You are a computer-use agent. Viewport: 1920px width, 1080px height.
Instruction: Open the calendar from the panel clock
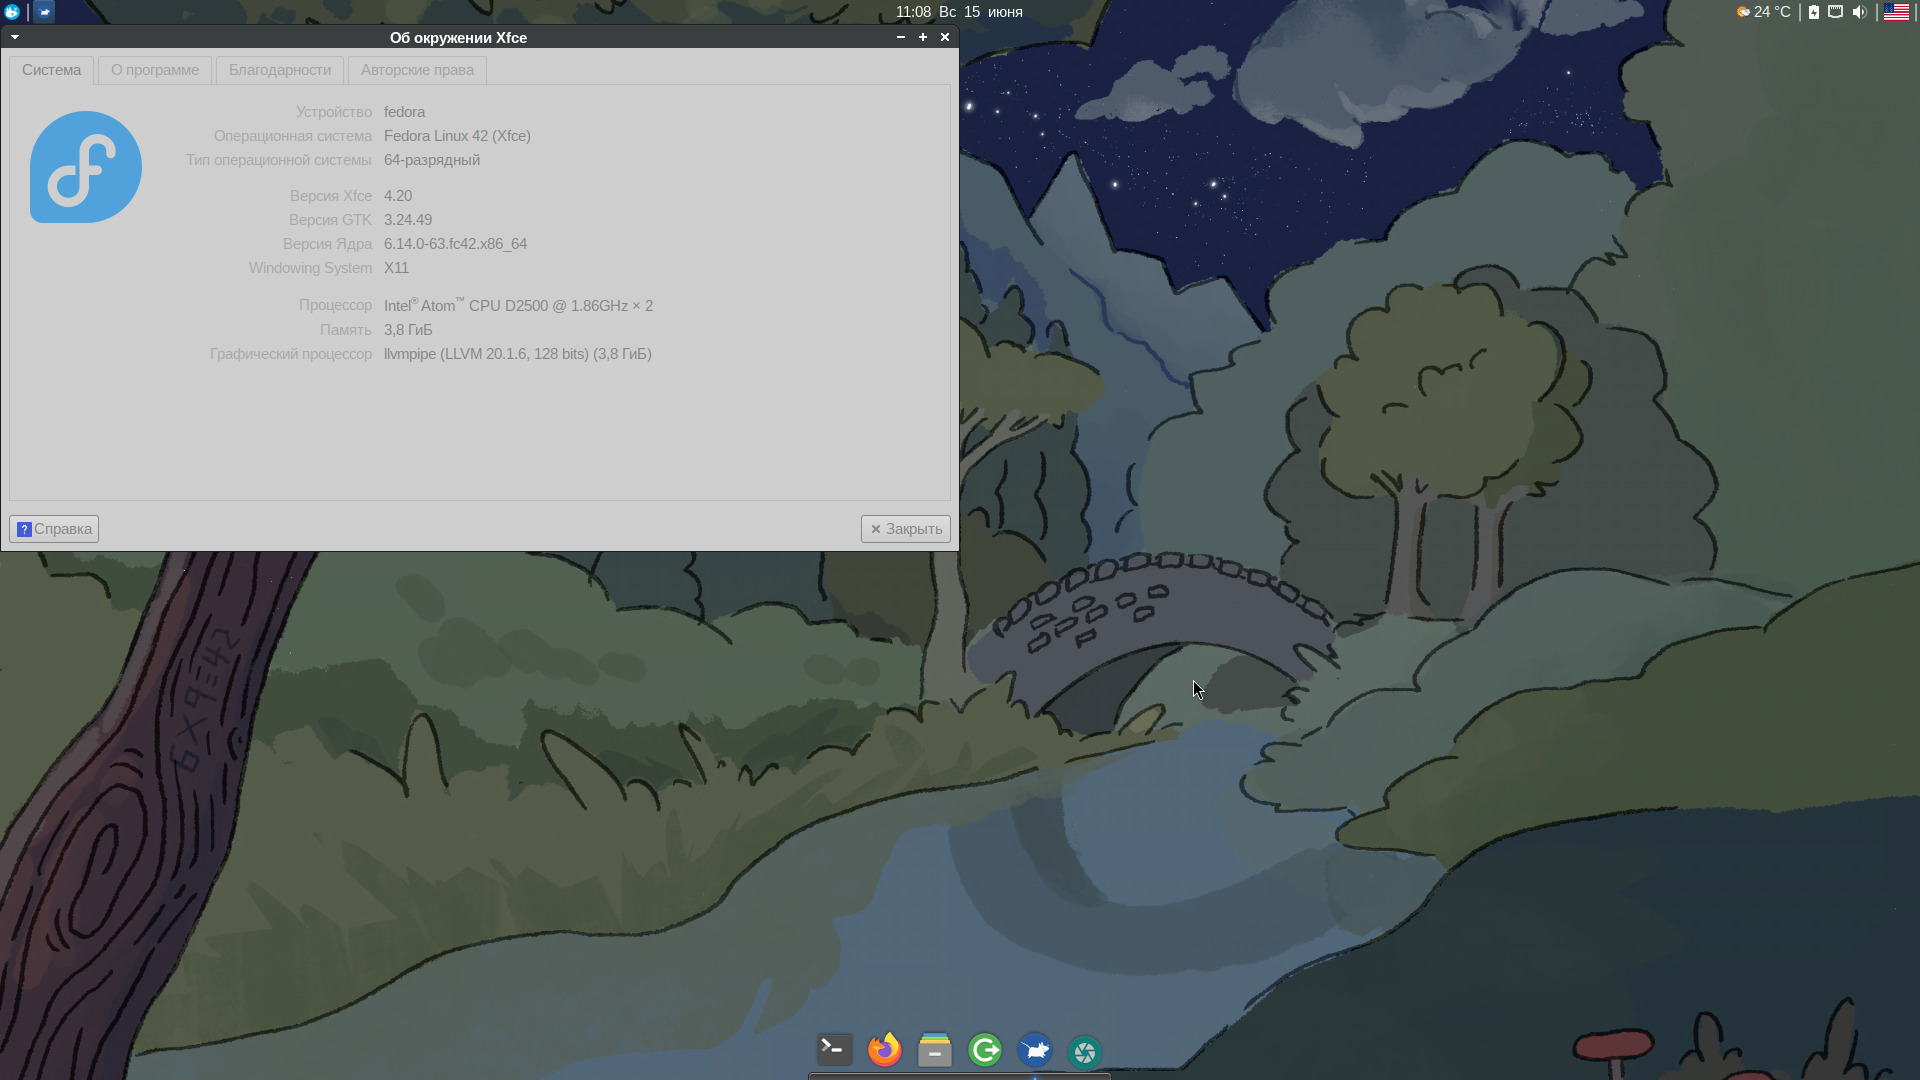click(x=958, y=12)
